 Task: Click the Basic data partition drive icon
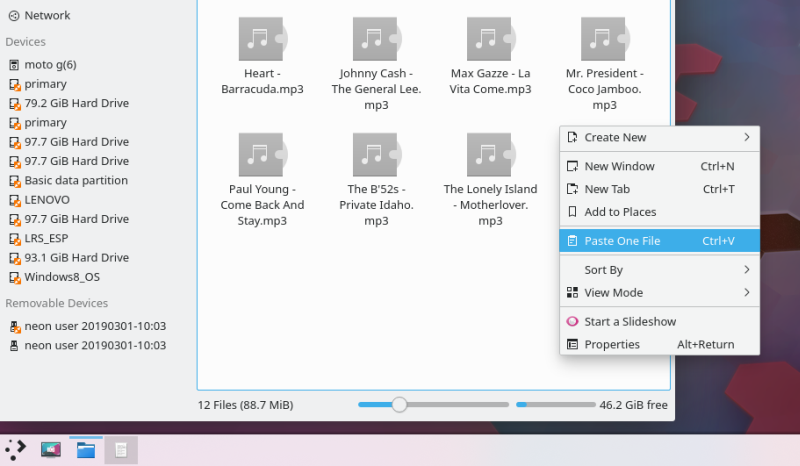point(14,181)
